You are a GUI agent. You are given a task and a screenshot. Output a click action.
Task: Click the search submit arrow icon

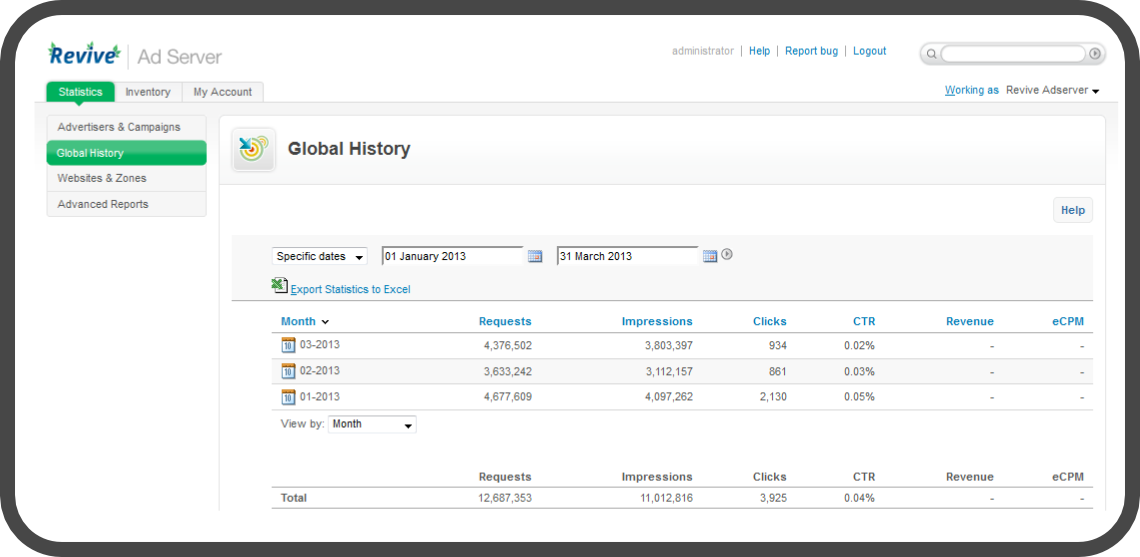click(x=1095, y=54)
